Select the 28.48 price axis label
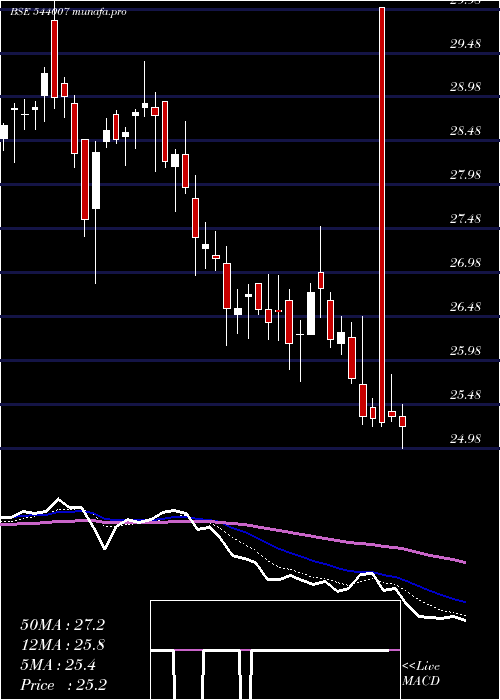 click(465, 131)
